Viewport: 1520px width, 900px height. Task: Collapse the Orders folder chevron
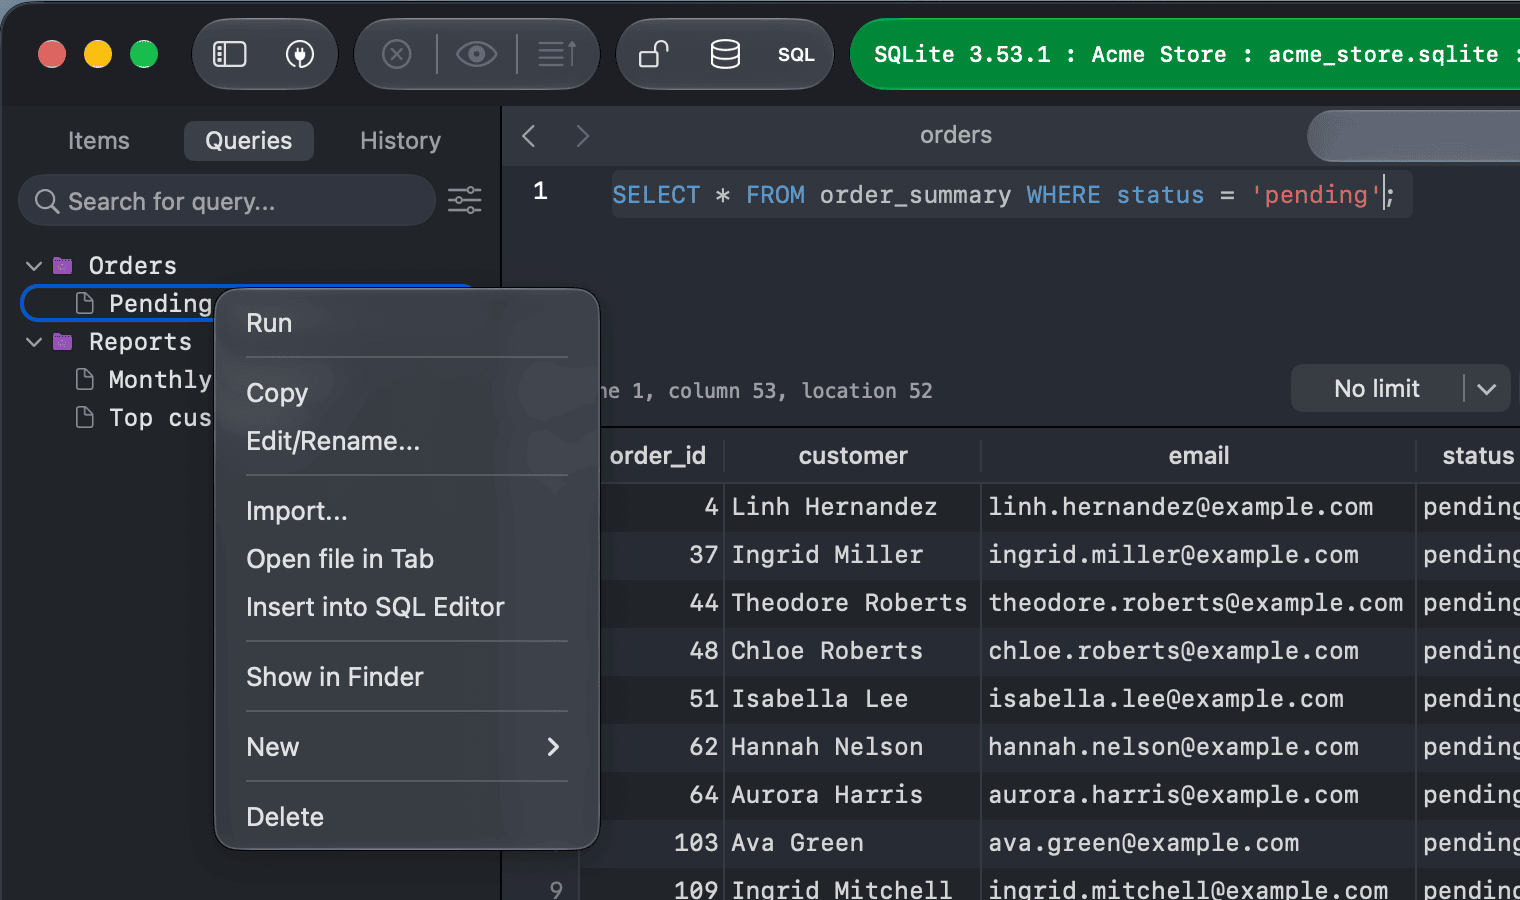tap(34, 265)
